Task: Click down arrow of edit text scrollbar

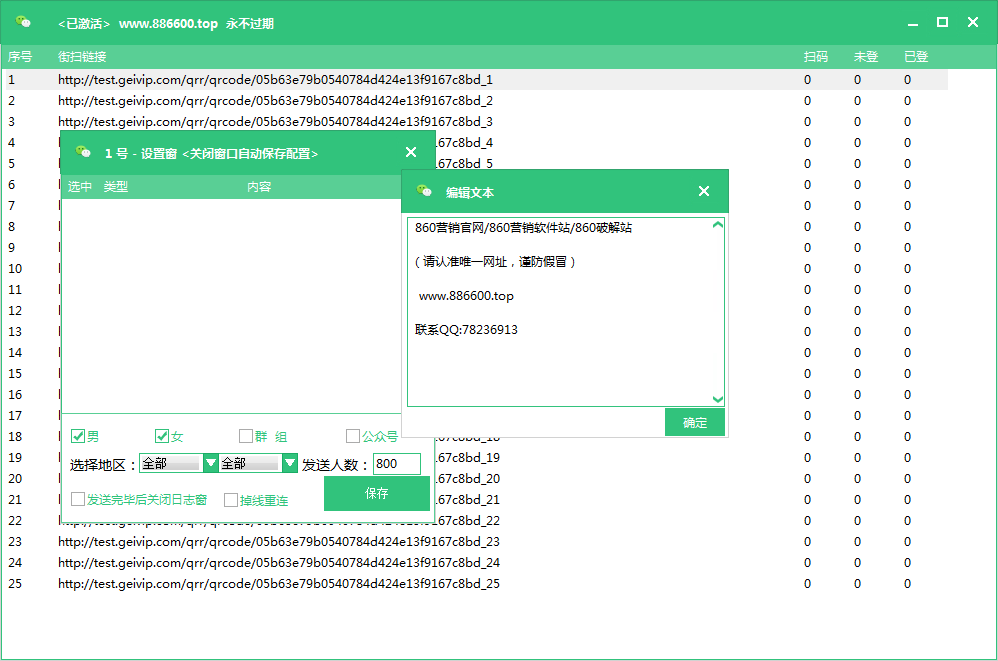Action: (x=717, y=399)
